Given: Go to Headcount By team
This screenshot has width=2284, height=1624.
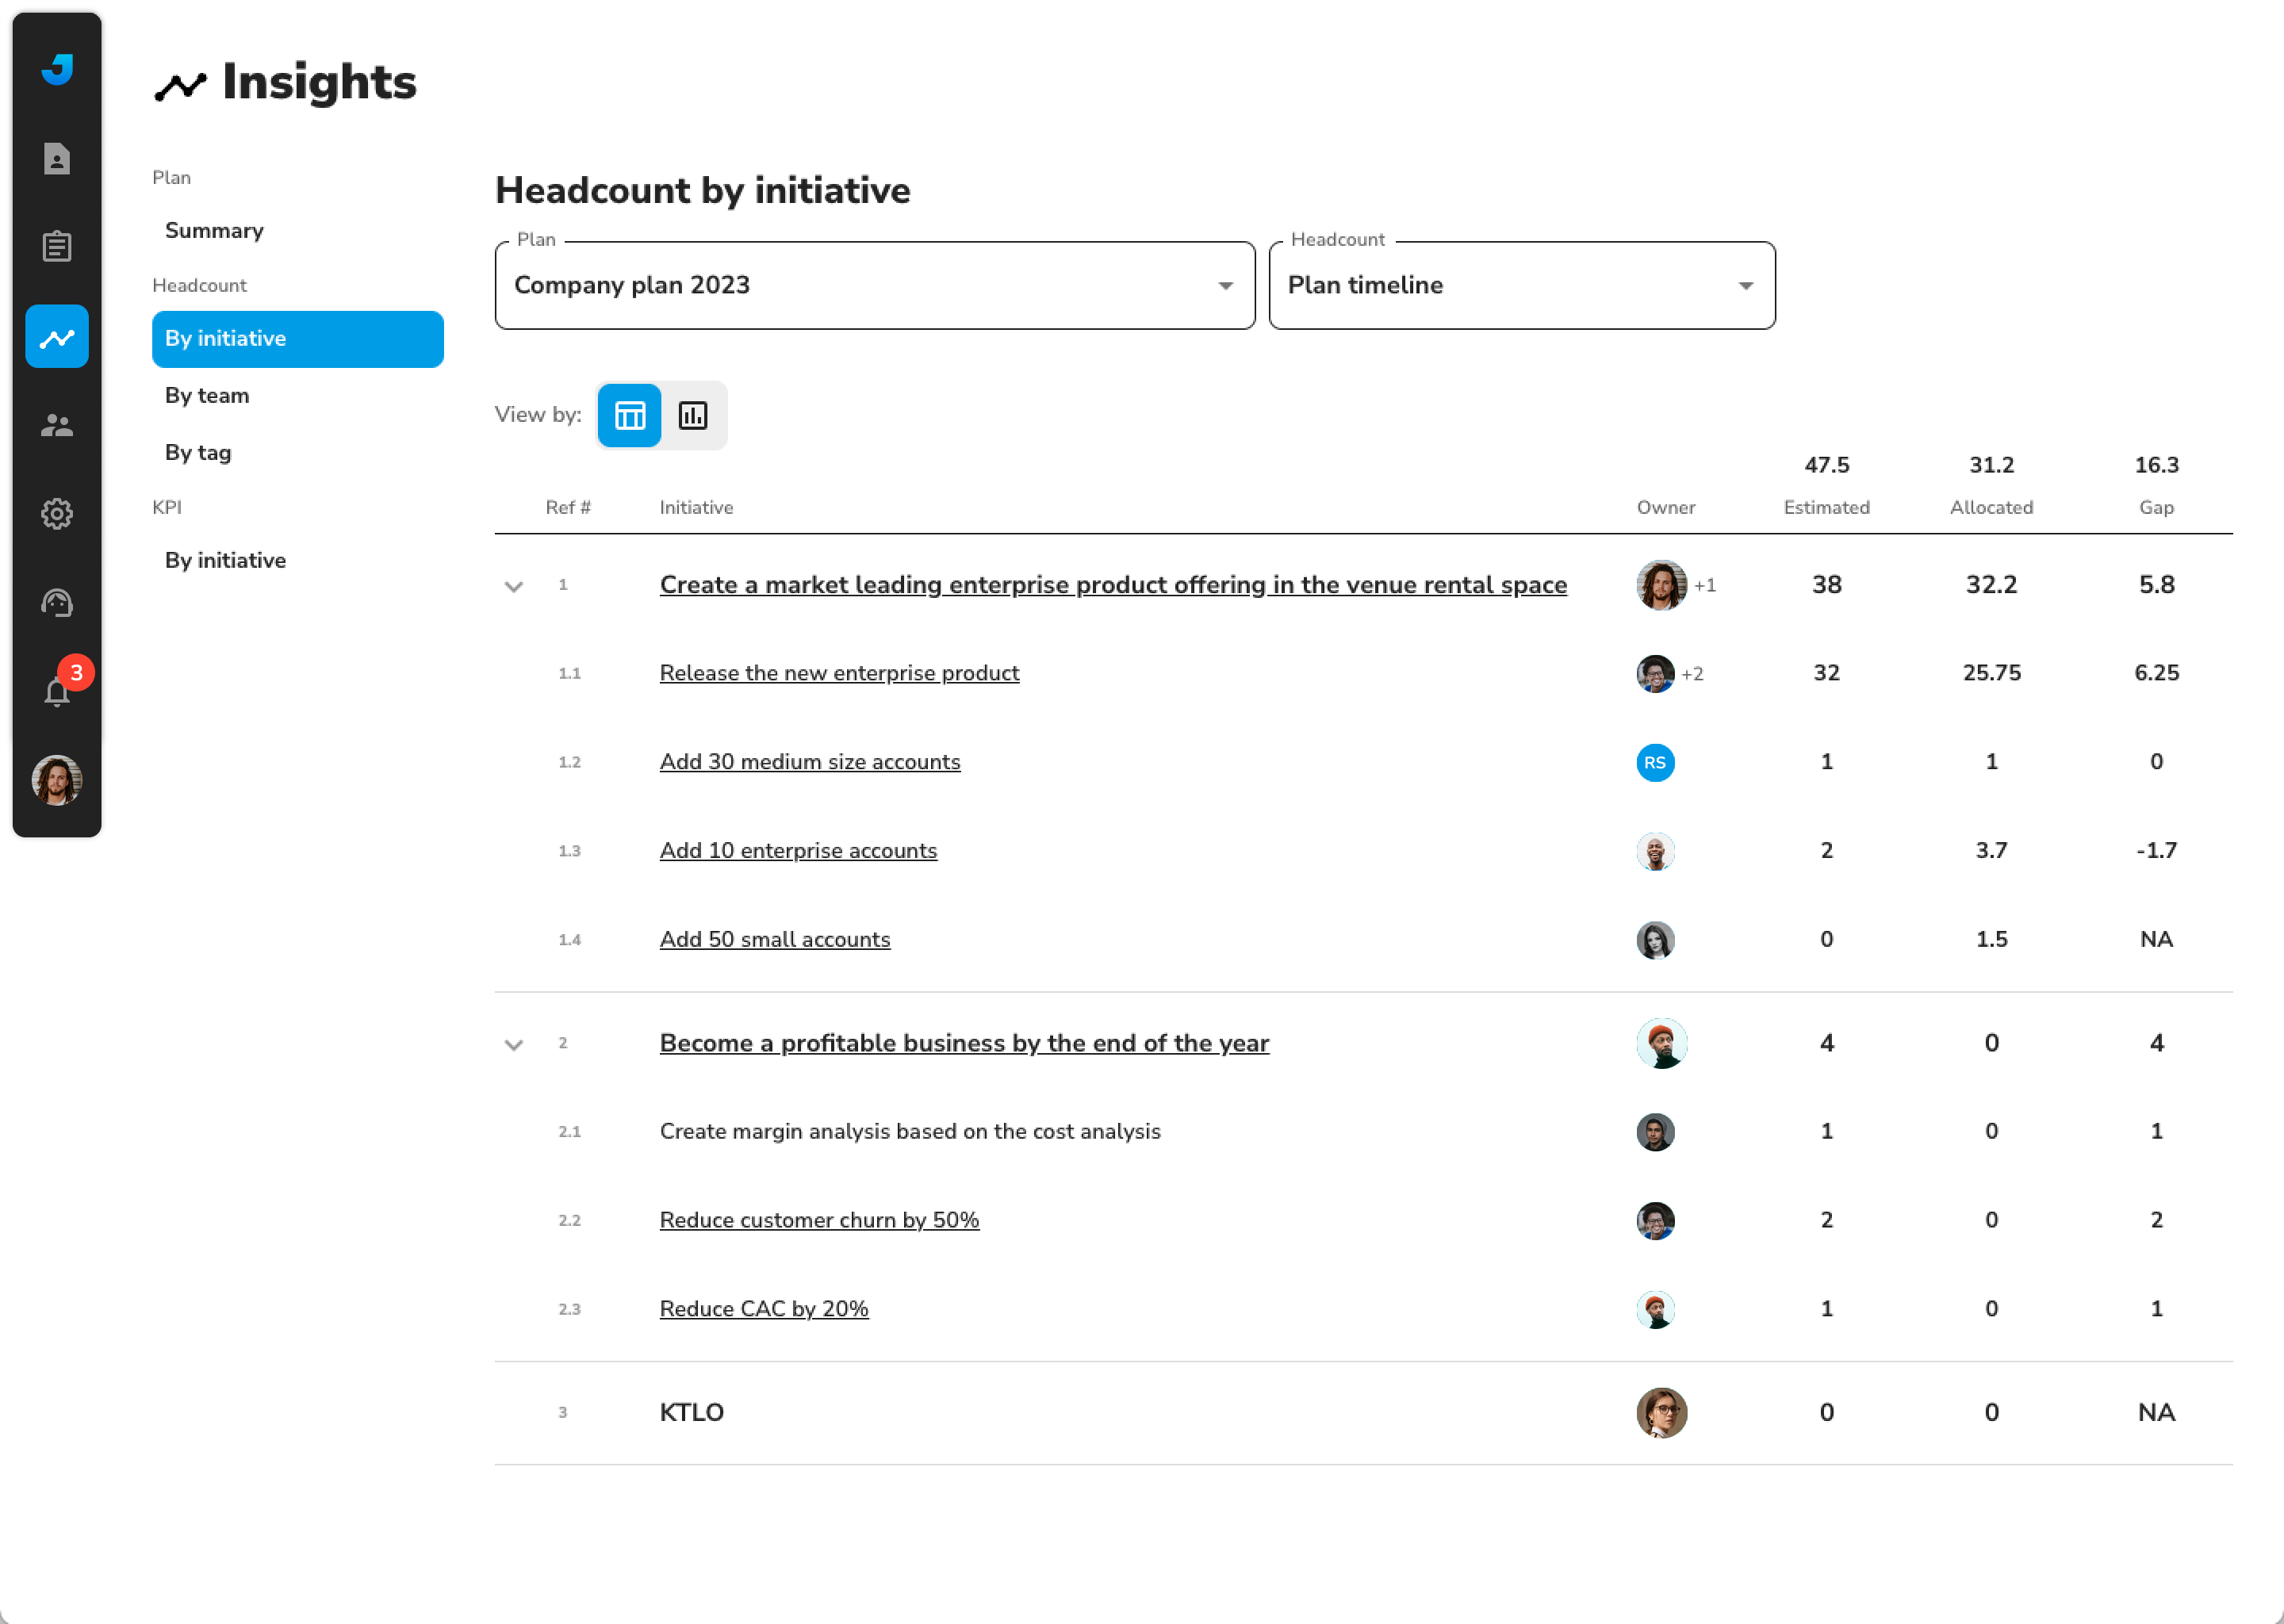Looking at the screenshot, I should click(x=207, y=396).
